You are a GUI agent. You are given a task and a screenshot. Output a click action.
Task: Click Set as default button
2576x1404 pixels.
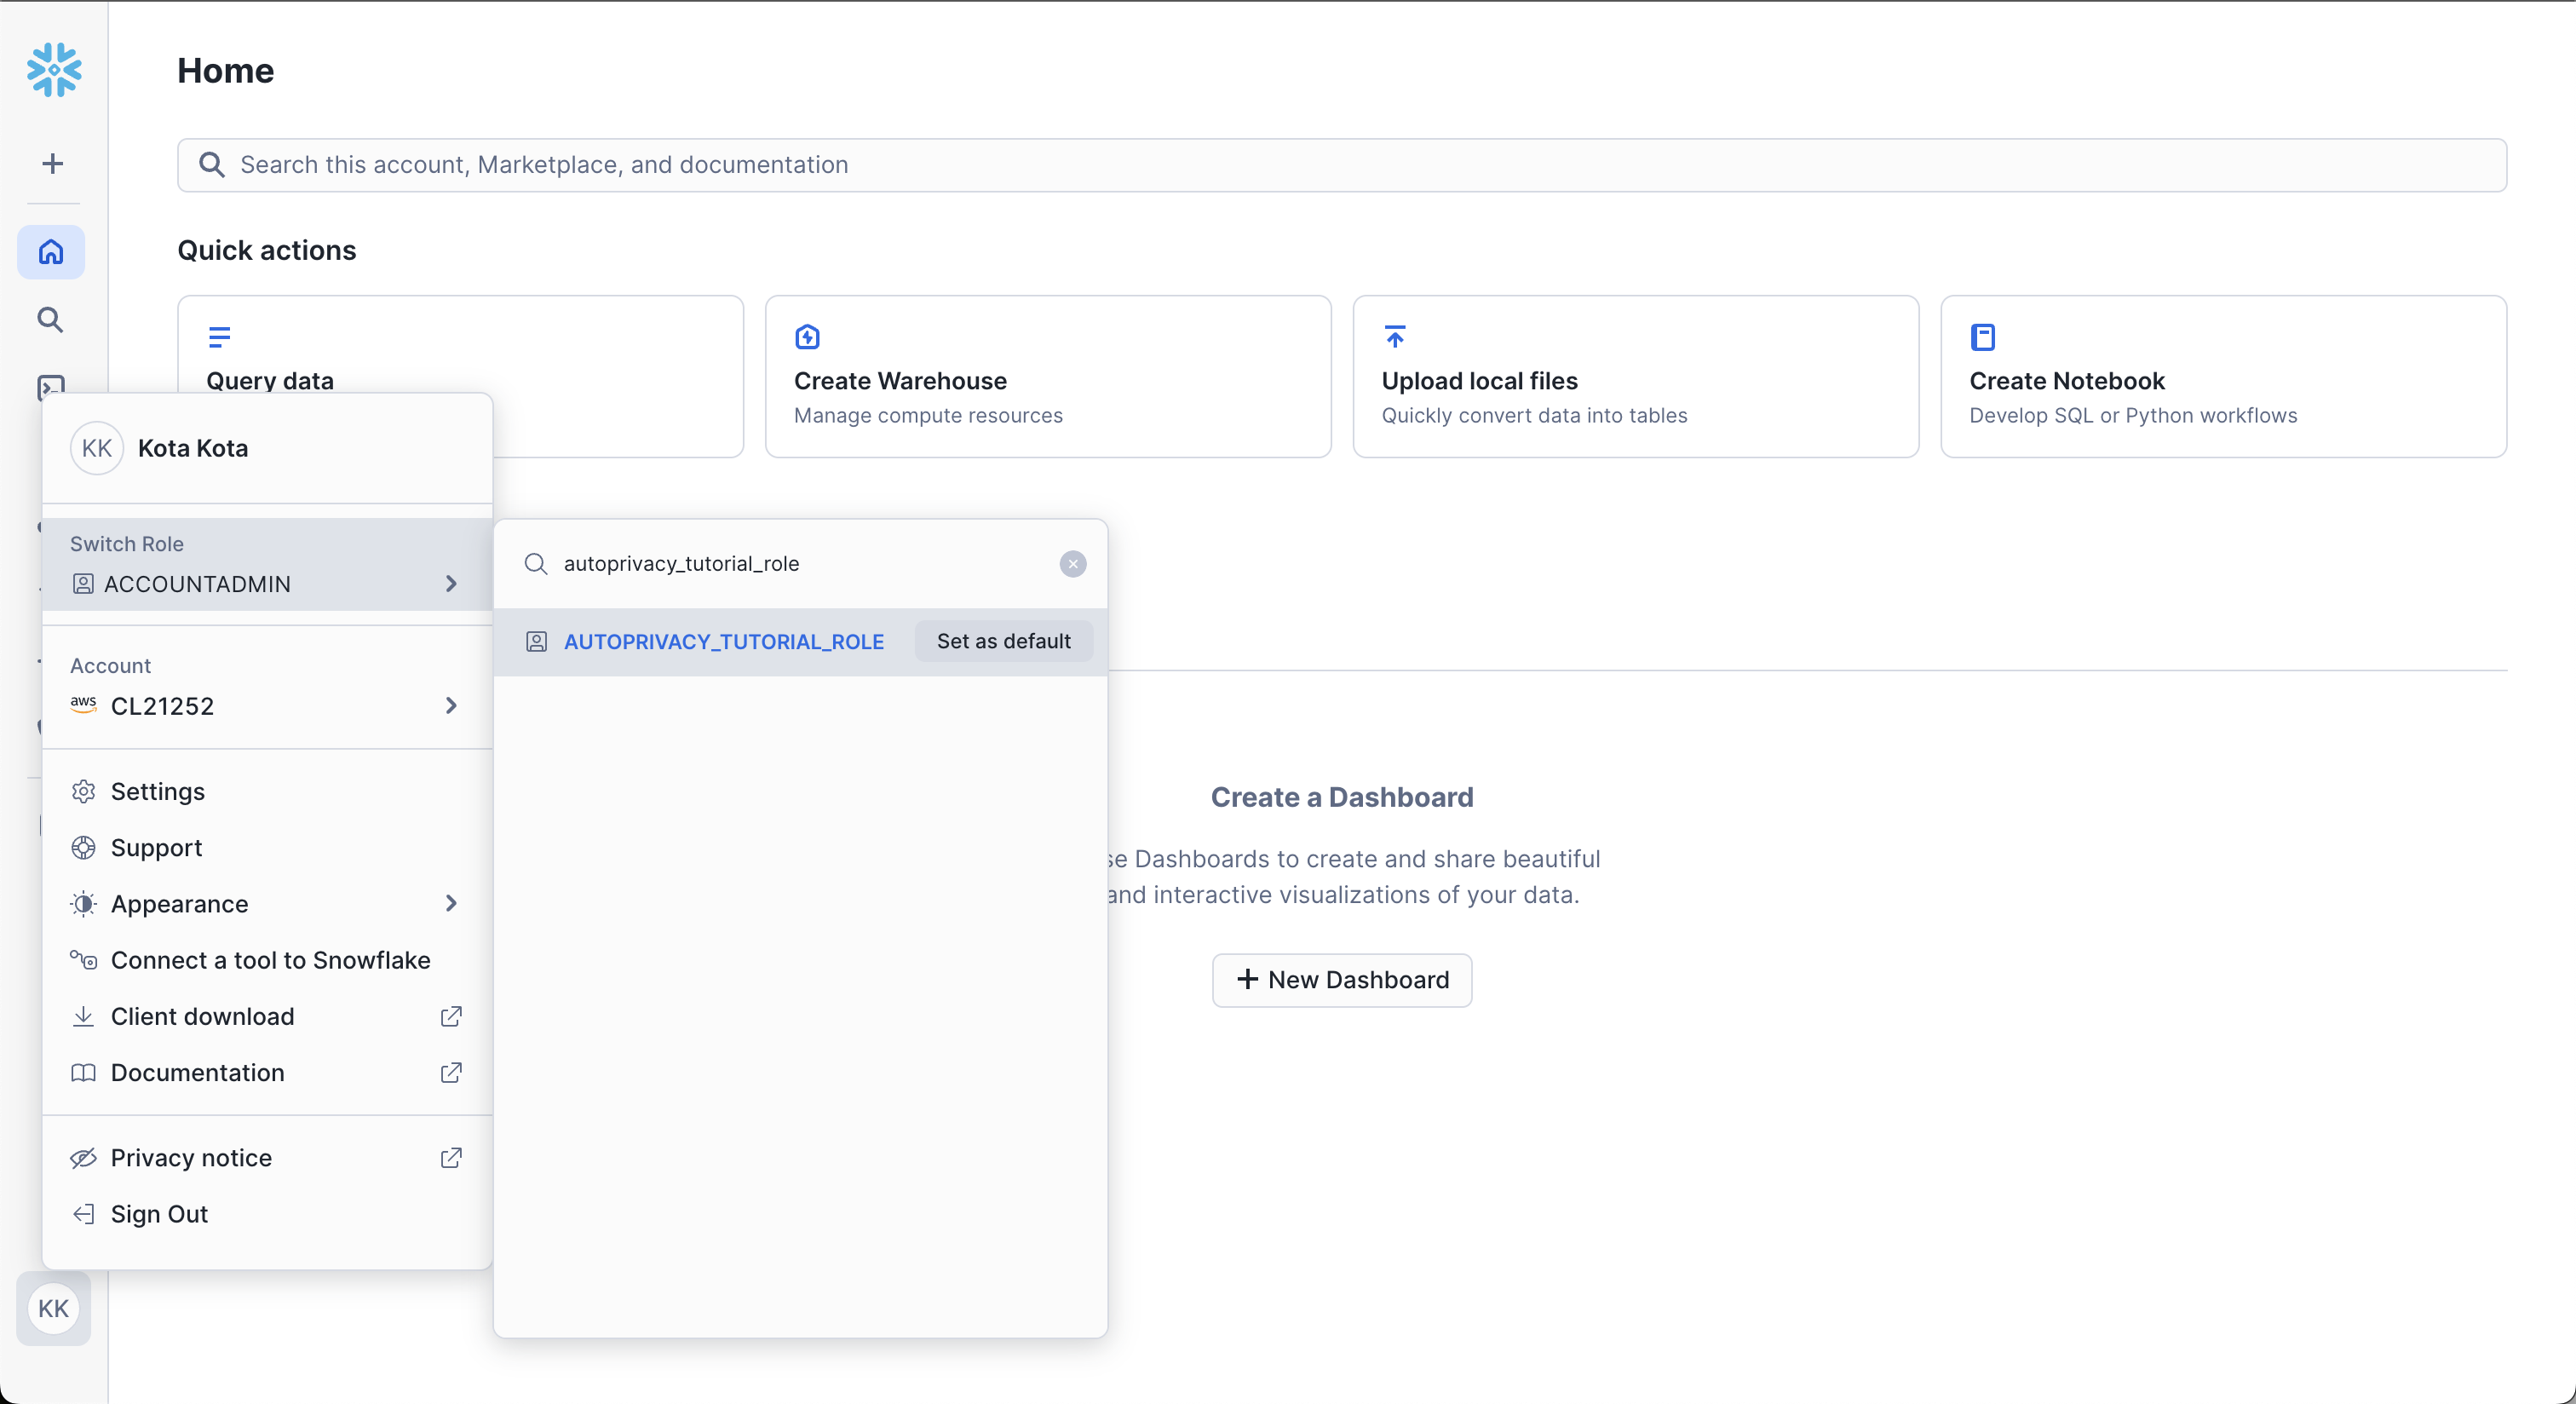point(1003,641)
